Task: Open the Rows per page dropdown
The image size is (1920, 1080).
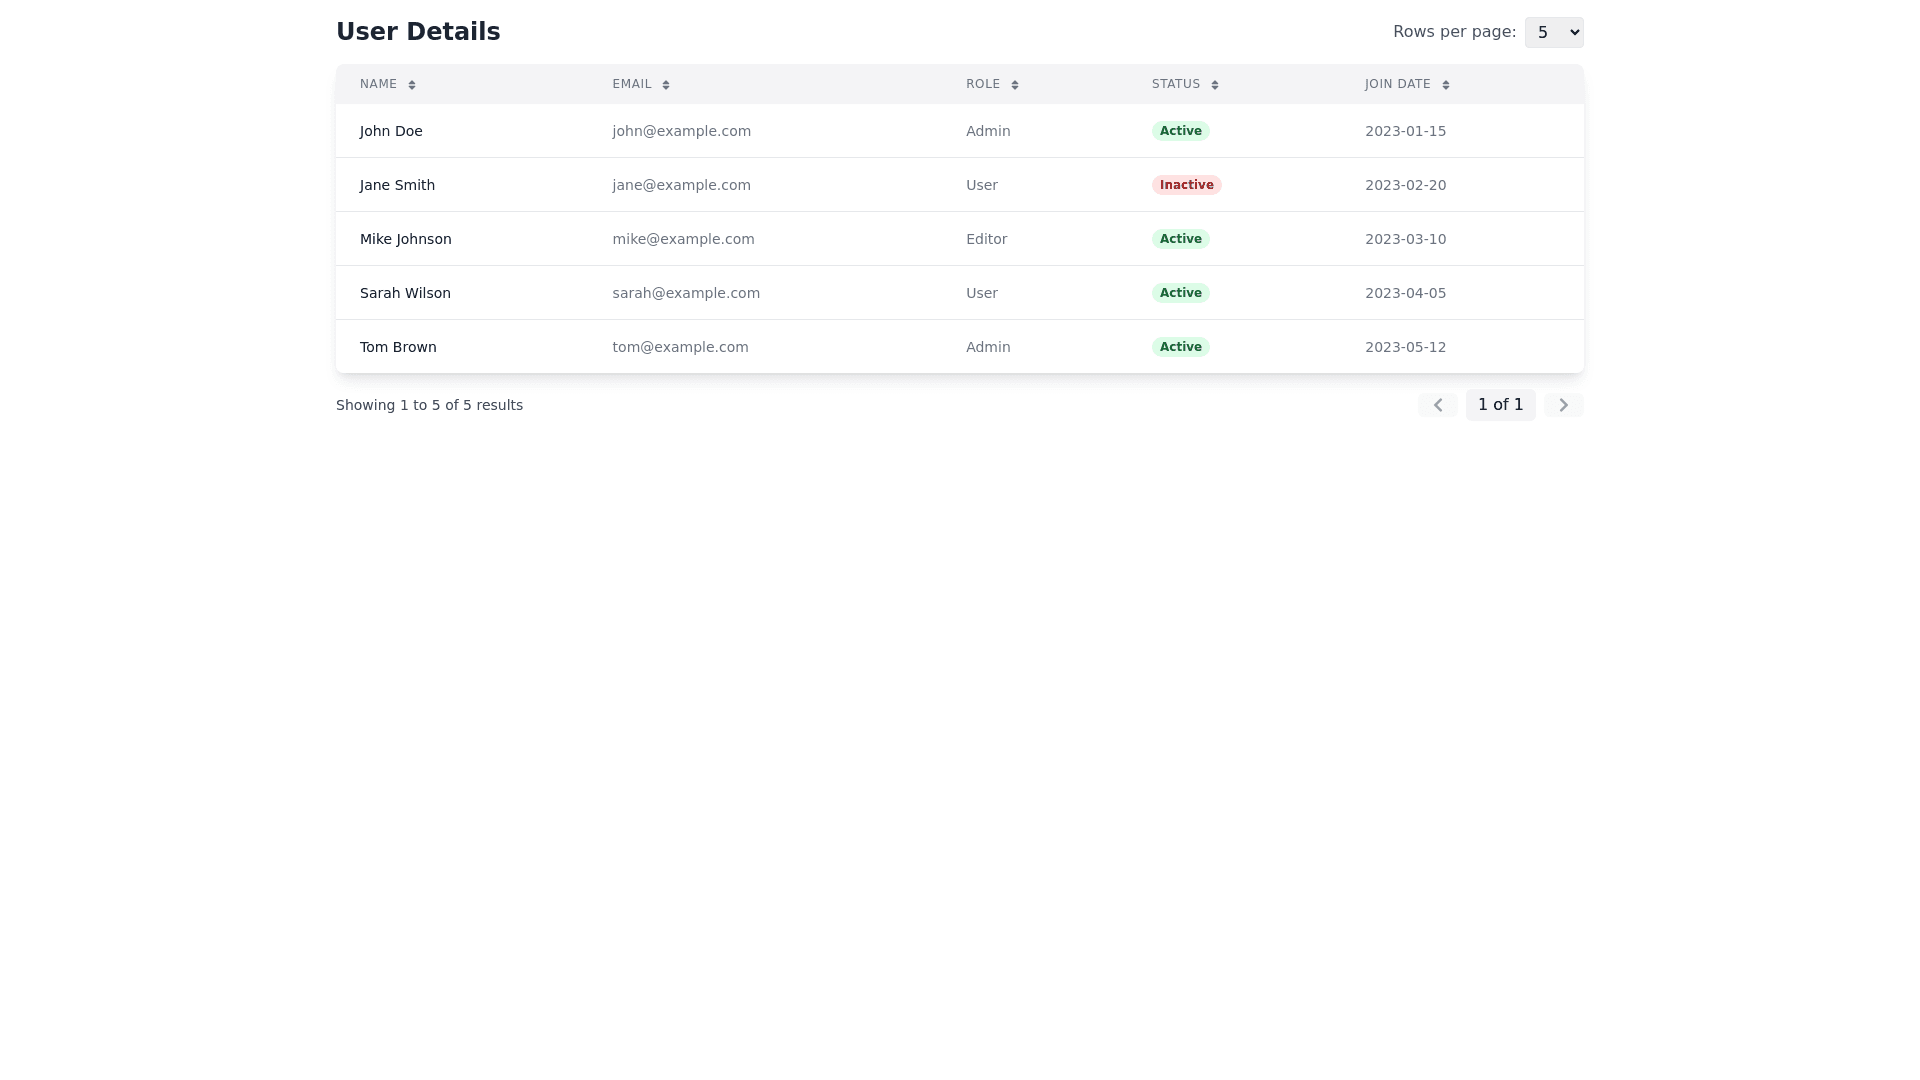Action: pos(1553,32)
